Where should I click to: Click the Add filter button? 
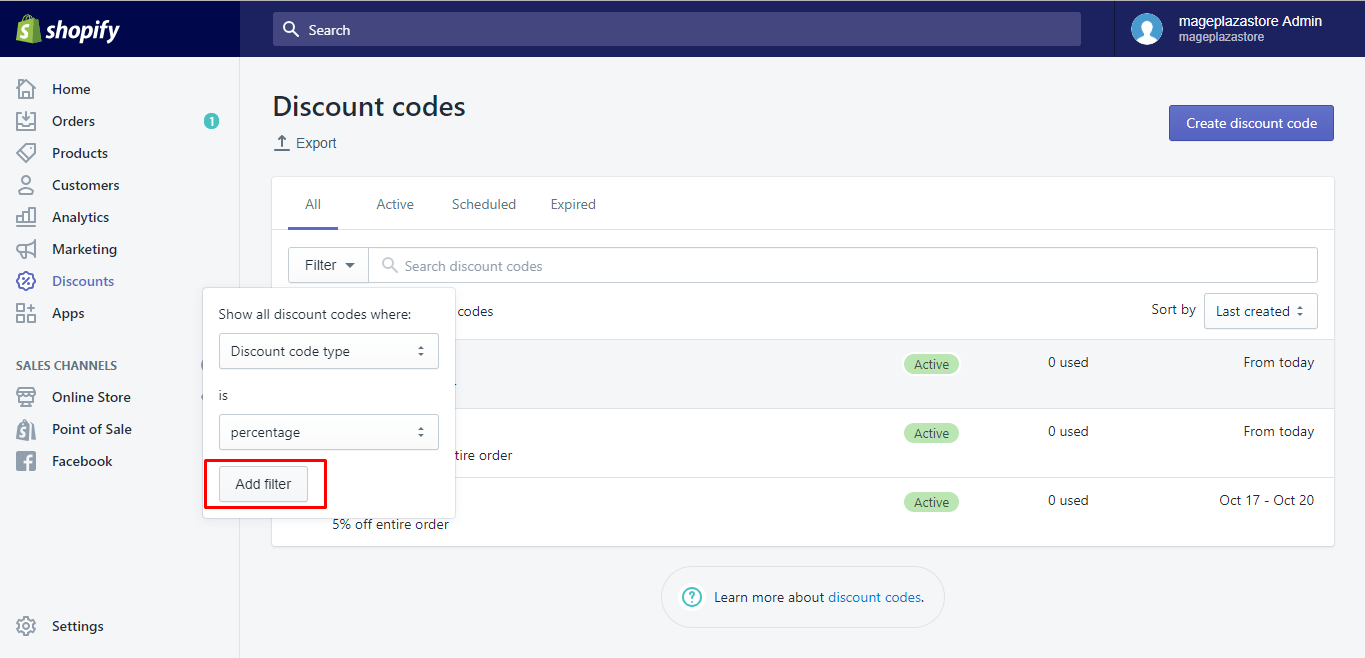(x=262, y=483)
